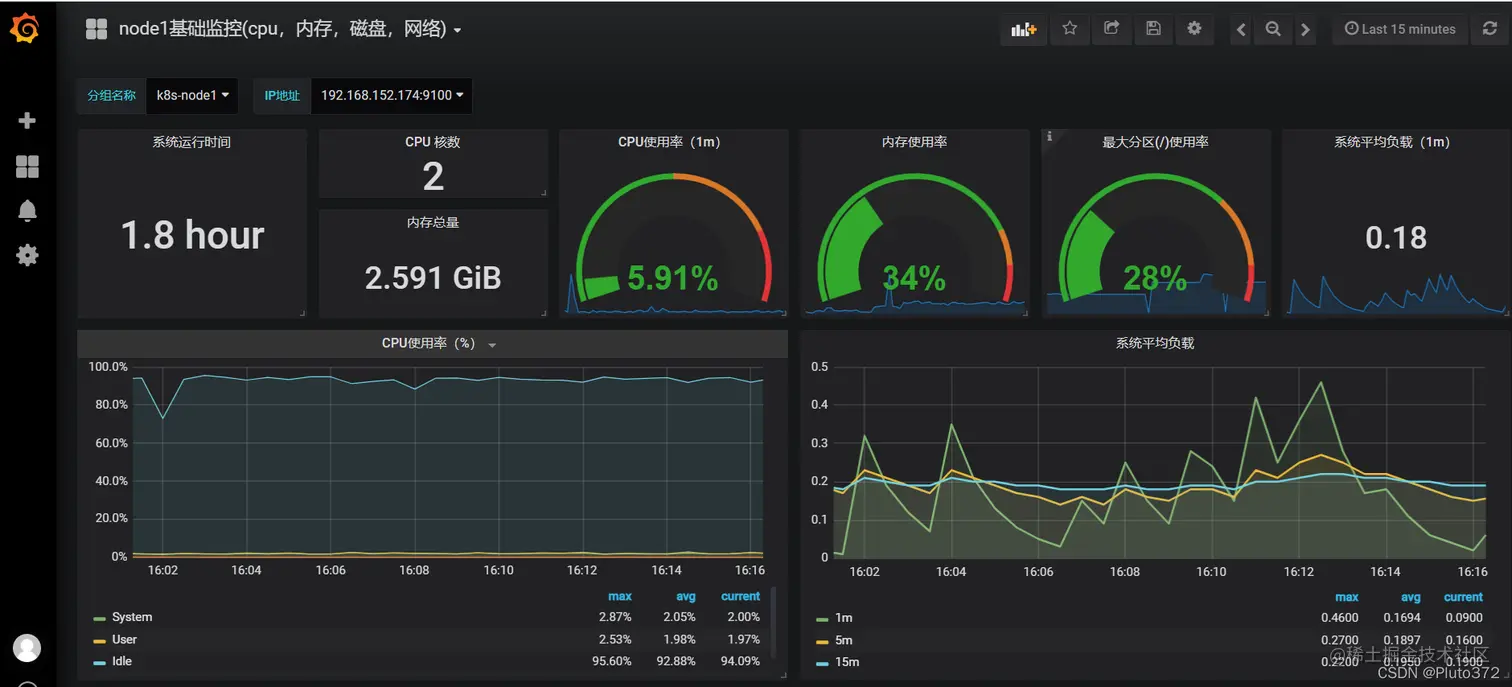Open dashboard settings gear in top bar

pos(1194,29)
